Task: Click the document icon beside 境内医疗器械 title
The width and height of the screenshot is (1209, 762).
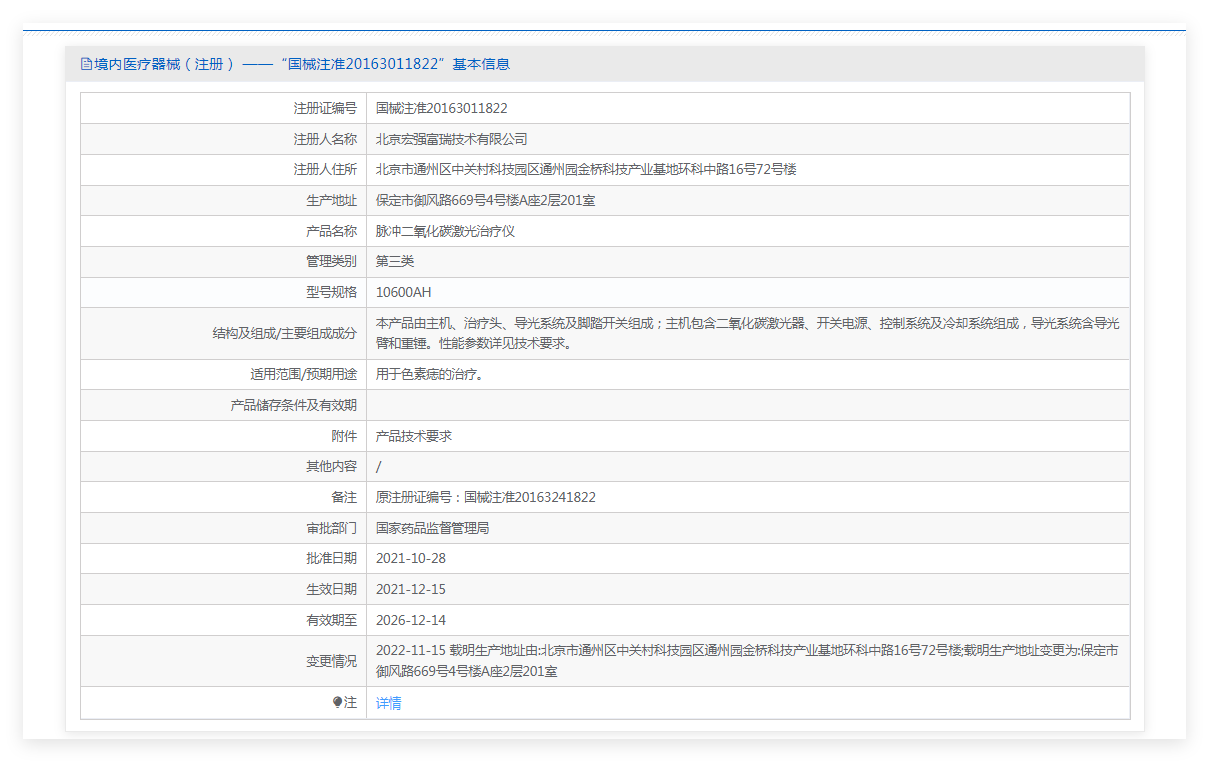Action: coord(86,64)
